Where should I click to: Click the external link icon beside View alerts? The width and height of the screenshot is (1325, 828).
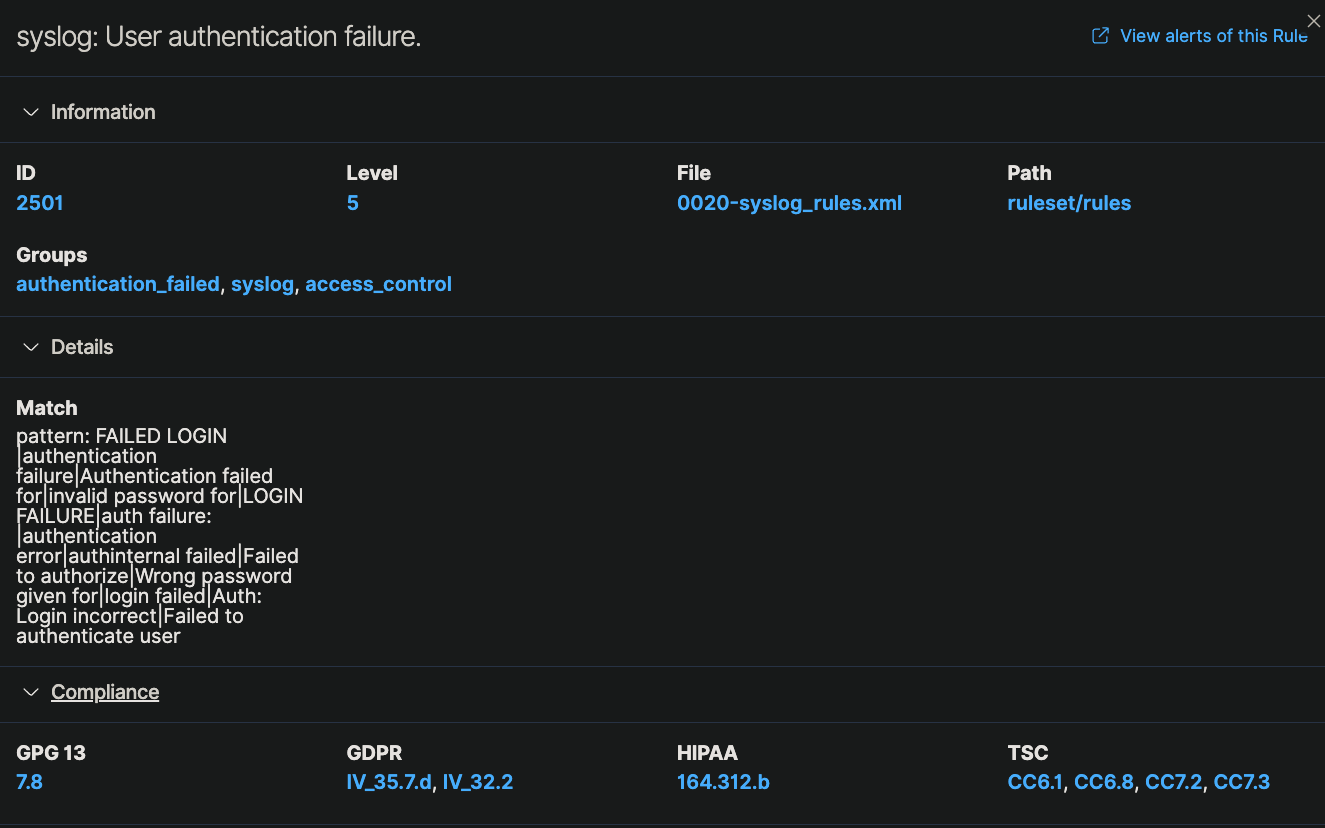pos(1099,35)
